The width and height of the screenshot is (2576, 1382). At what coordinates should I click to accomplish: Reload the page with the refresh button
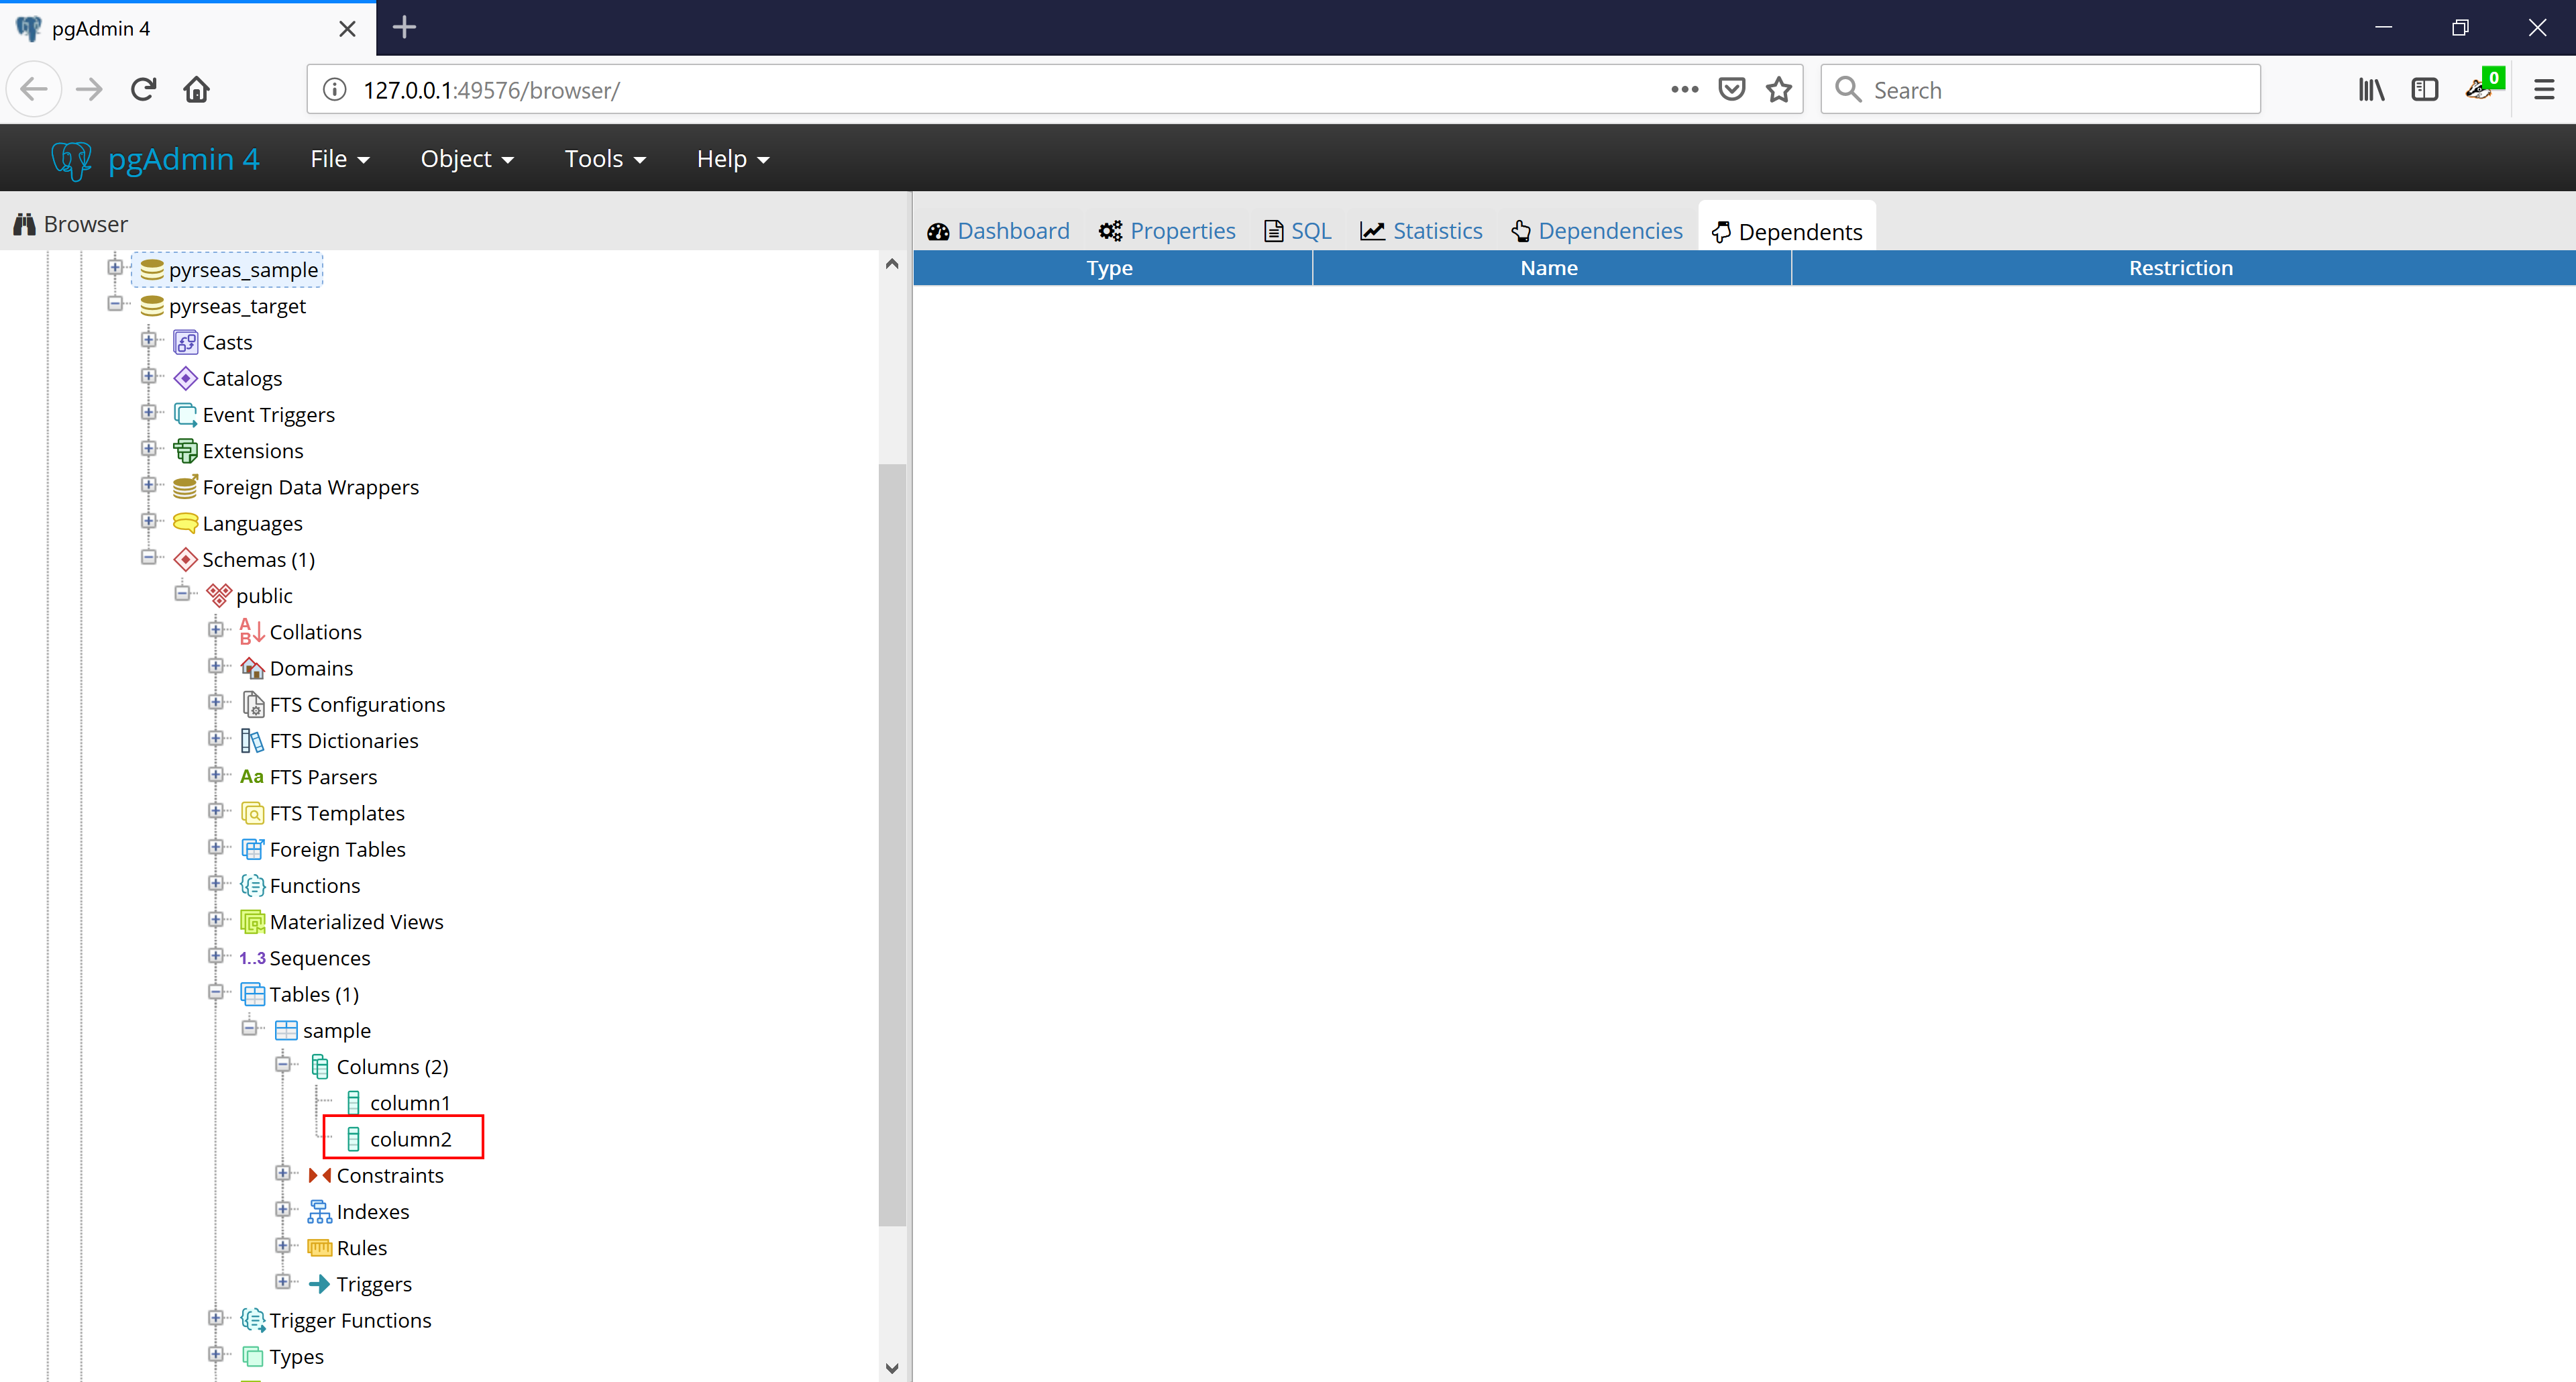click(x=143, y=90)
